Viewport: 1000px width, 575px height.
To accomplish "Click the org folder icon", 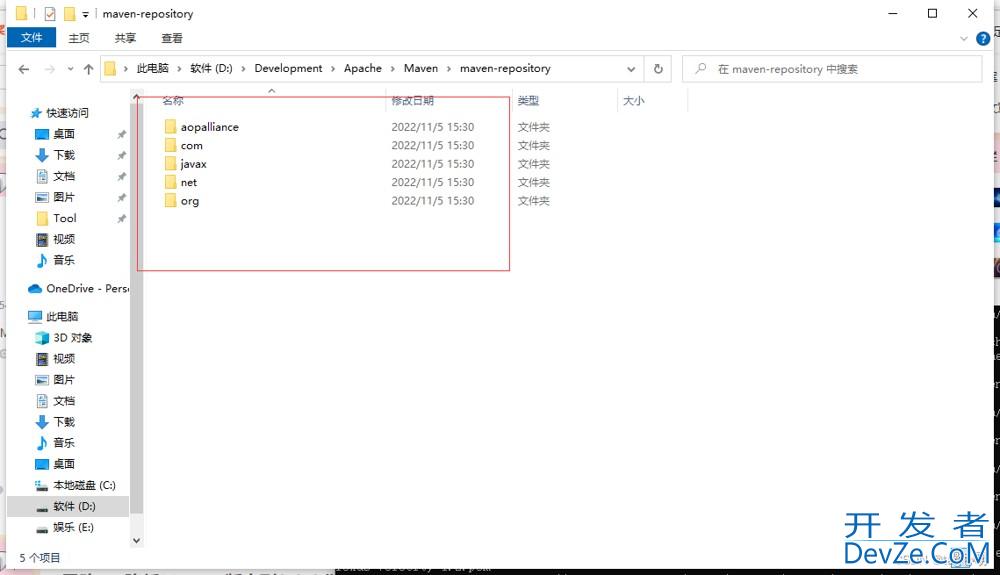I will click(170, 200).
